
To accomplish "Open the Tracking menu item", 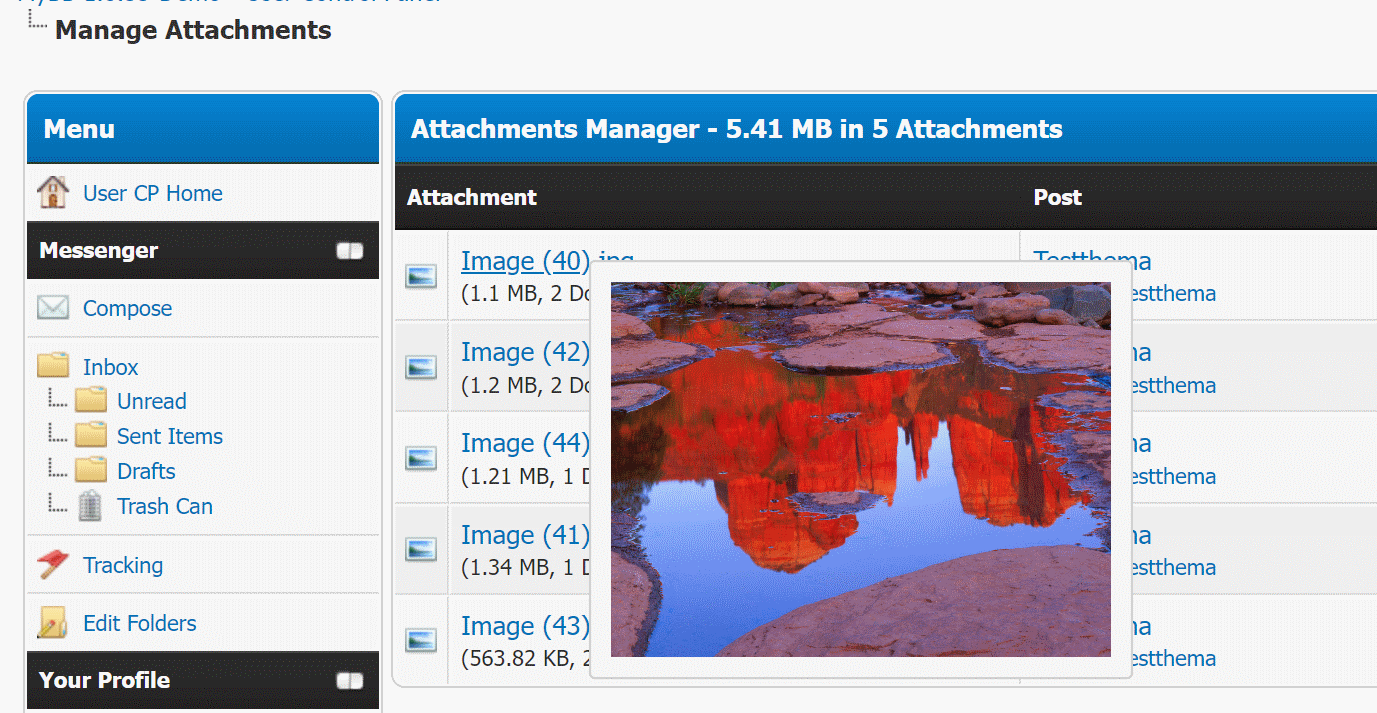I will coord(122,565).
